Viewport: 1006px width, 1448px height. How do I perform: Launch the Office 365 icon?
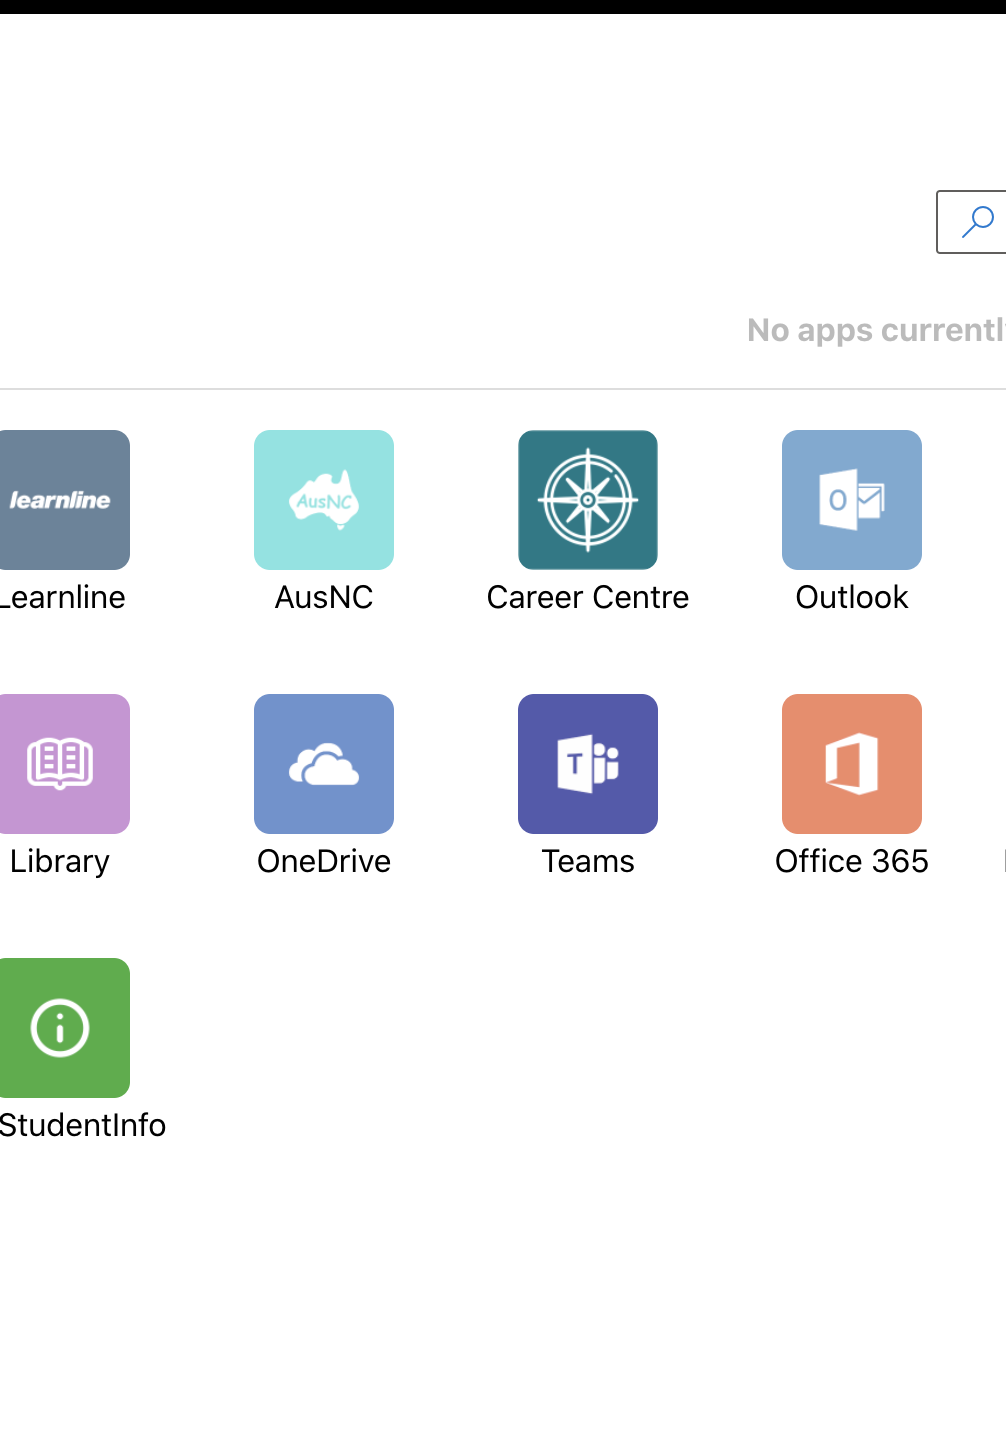[x=852, y=764]
